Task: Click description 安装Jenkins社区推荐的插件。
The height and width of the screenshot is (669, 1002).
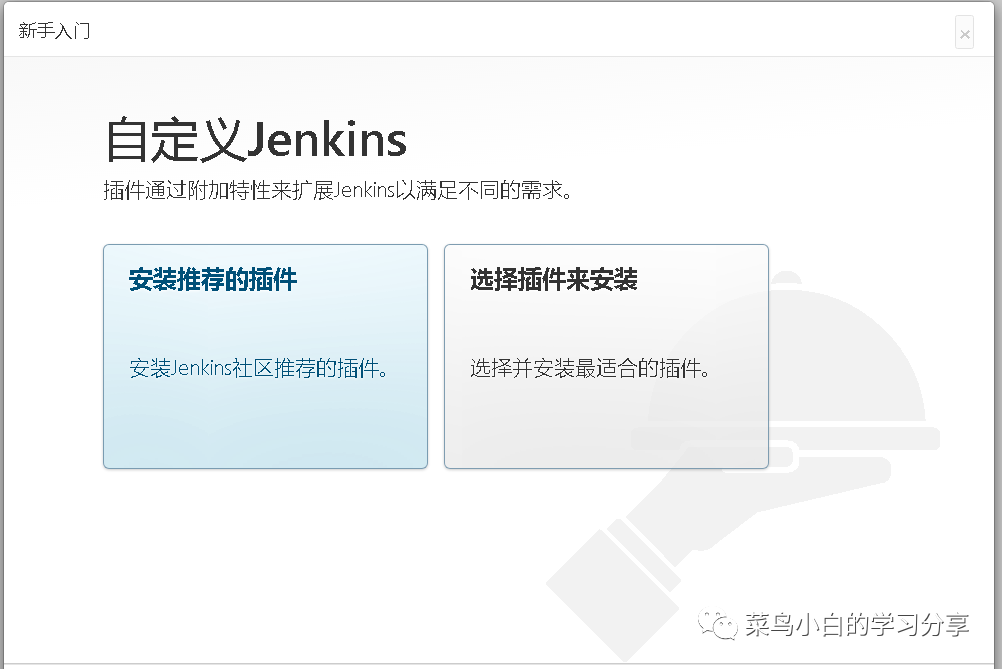Action: tap(259, 368)
